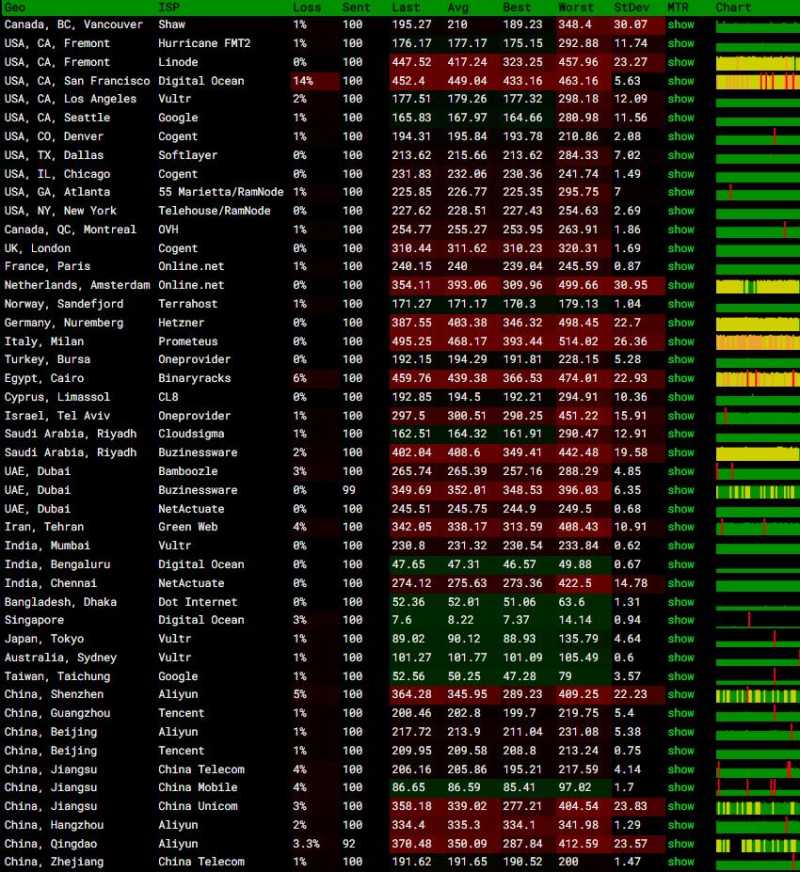Show MTR for Tehran Green Web
Image resolution: width=800 pixels, height=872 pixels.
681,527
